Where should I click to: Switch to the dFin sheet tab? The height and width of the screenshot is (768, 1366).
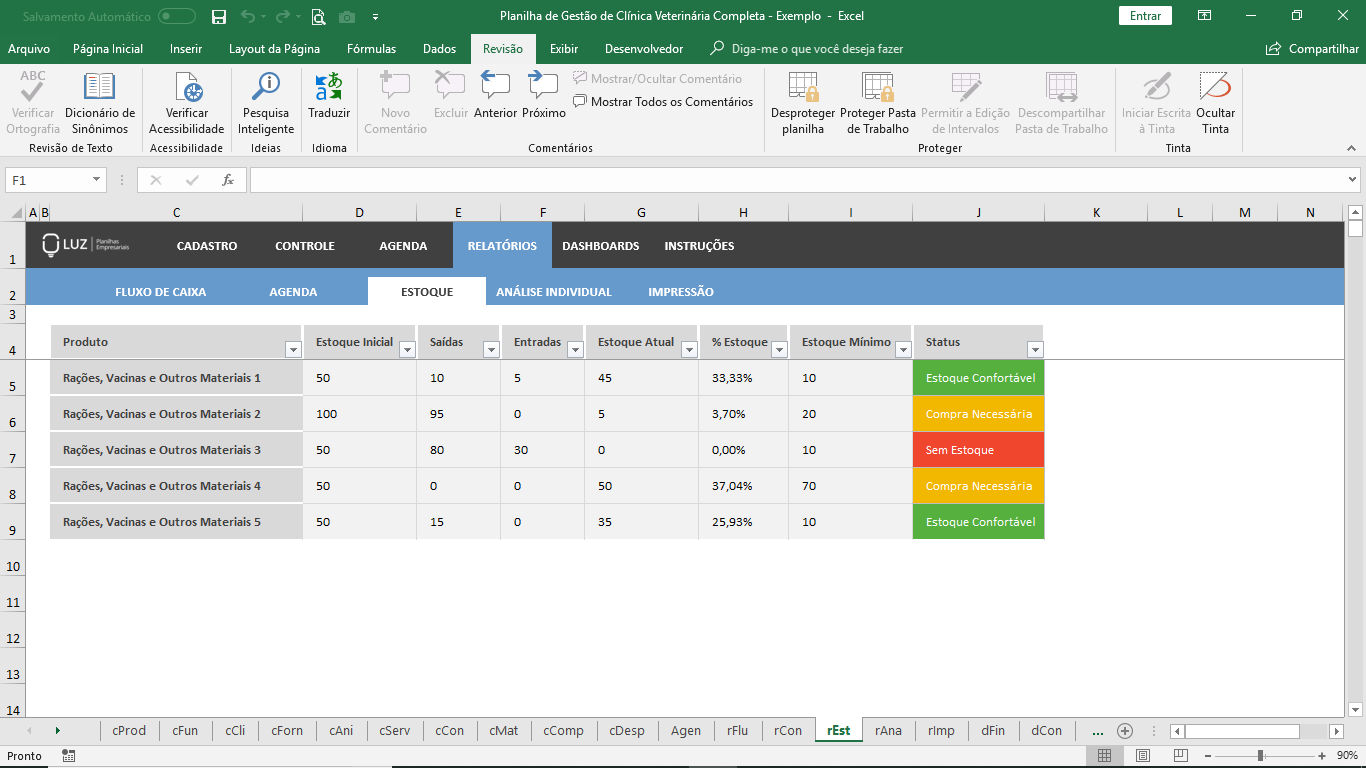pyautogui.click(x=993, y=731)
